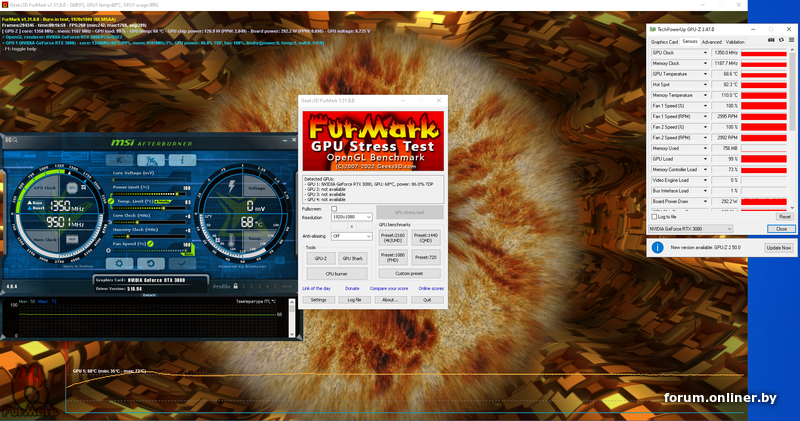Viewport: 800px width, 421px height.
Task: Toggle the Fullscreen checkbox in FurMark
Action: tap(334, 209)
